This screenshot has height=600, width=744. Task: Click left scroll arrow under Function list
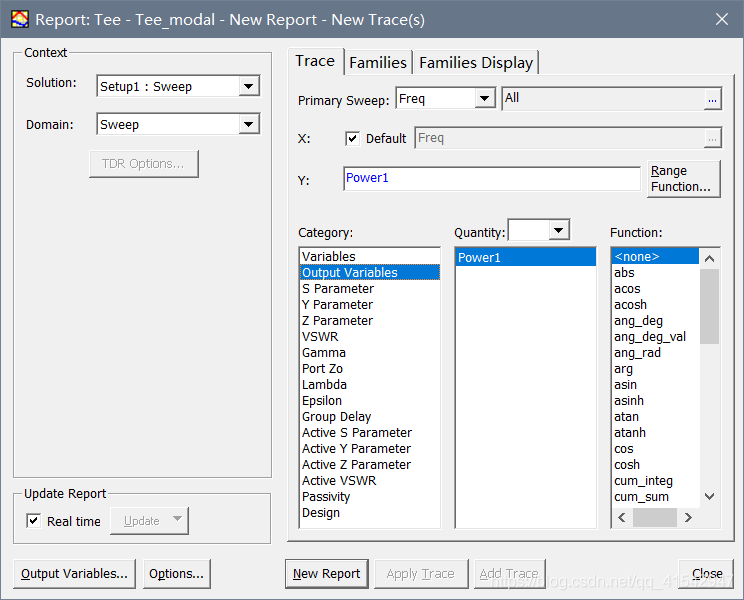622,517
